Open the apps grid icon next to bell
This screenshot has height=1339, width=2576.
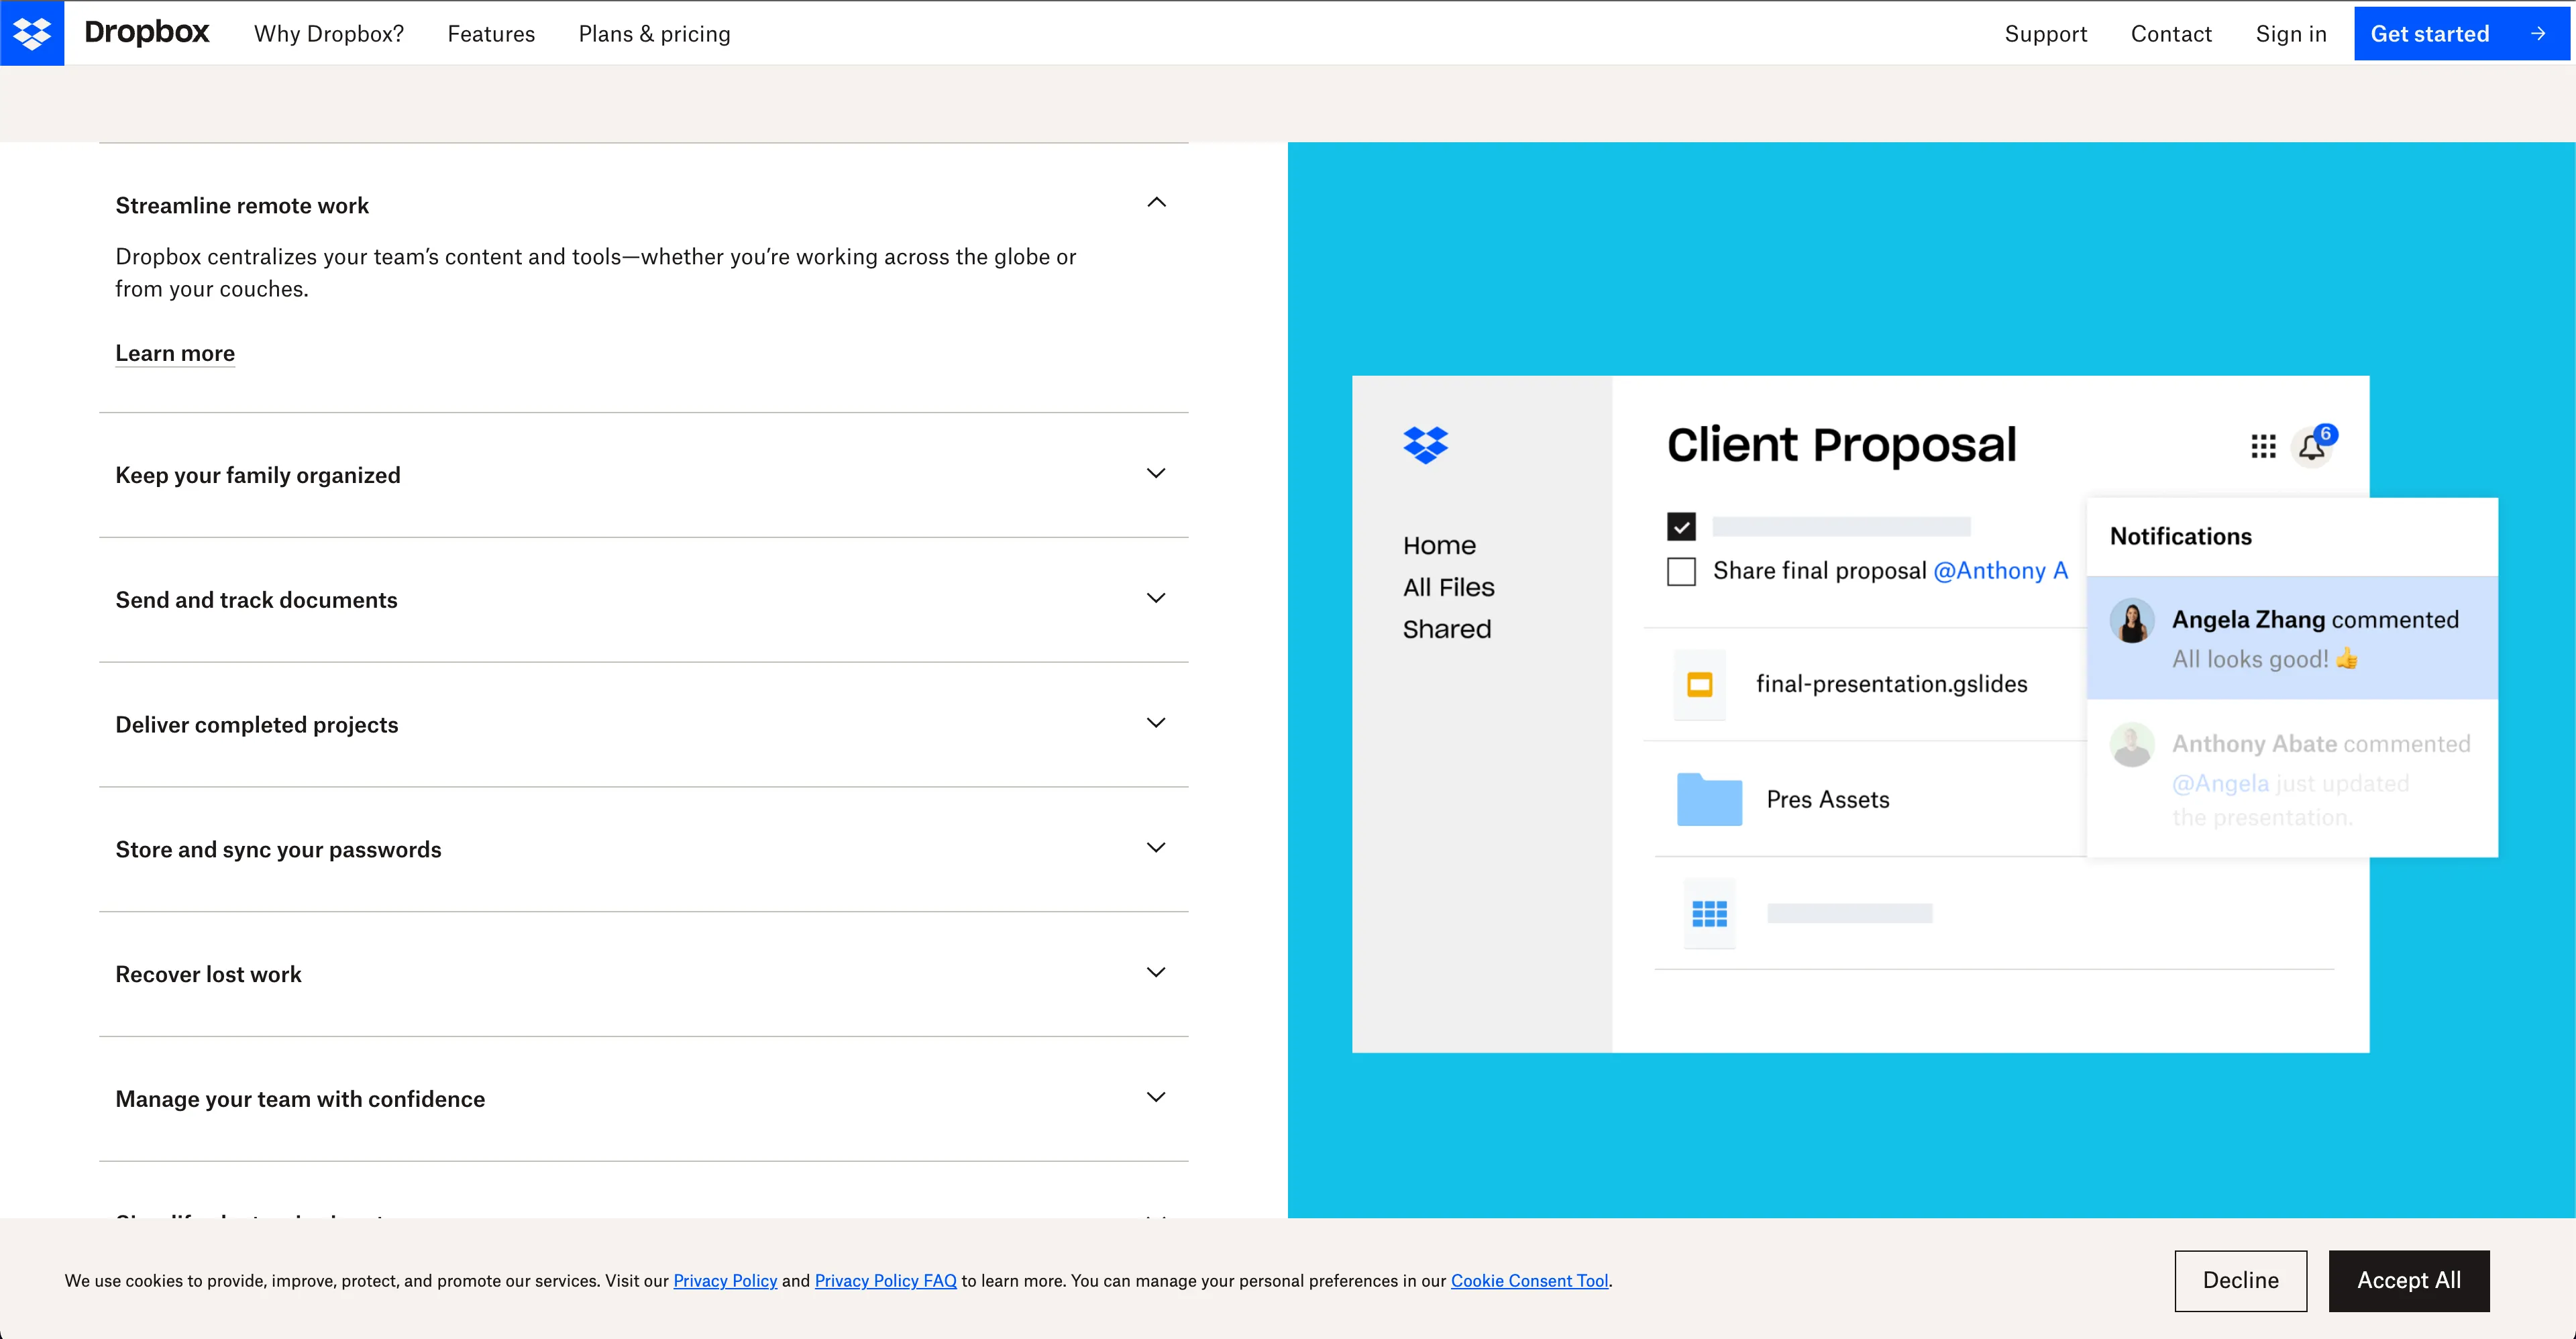[x=2263, y=446]
